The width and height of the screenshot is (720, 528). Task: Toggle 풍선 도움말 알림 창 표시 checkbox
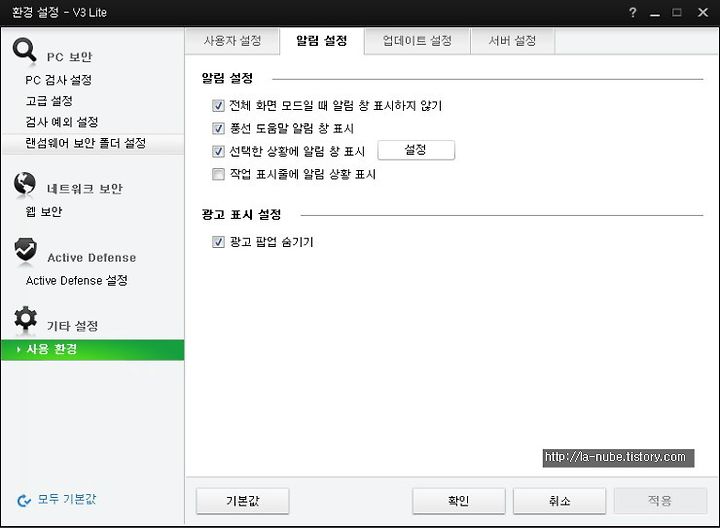point(218,128)
